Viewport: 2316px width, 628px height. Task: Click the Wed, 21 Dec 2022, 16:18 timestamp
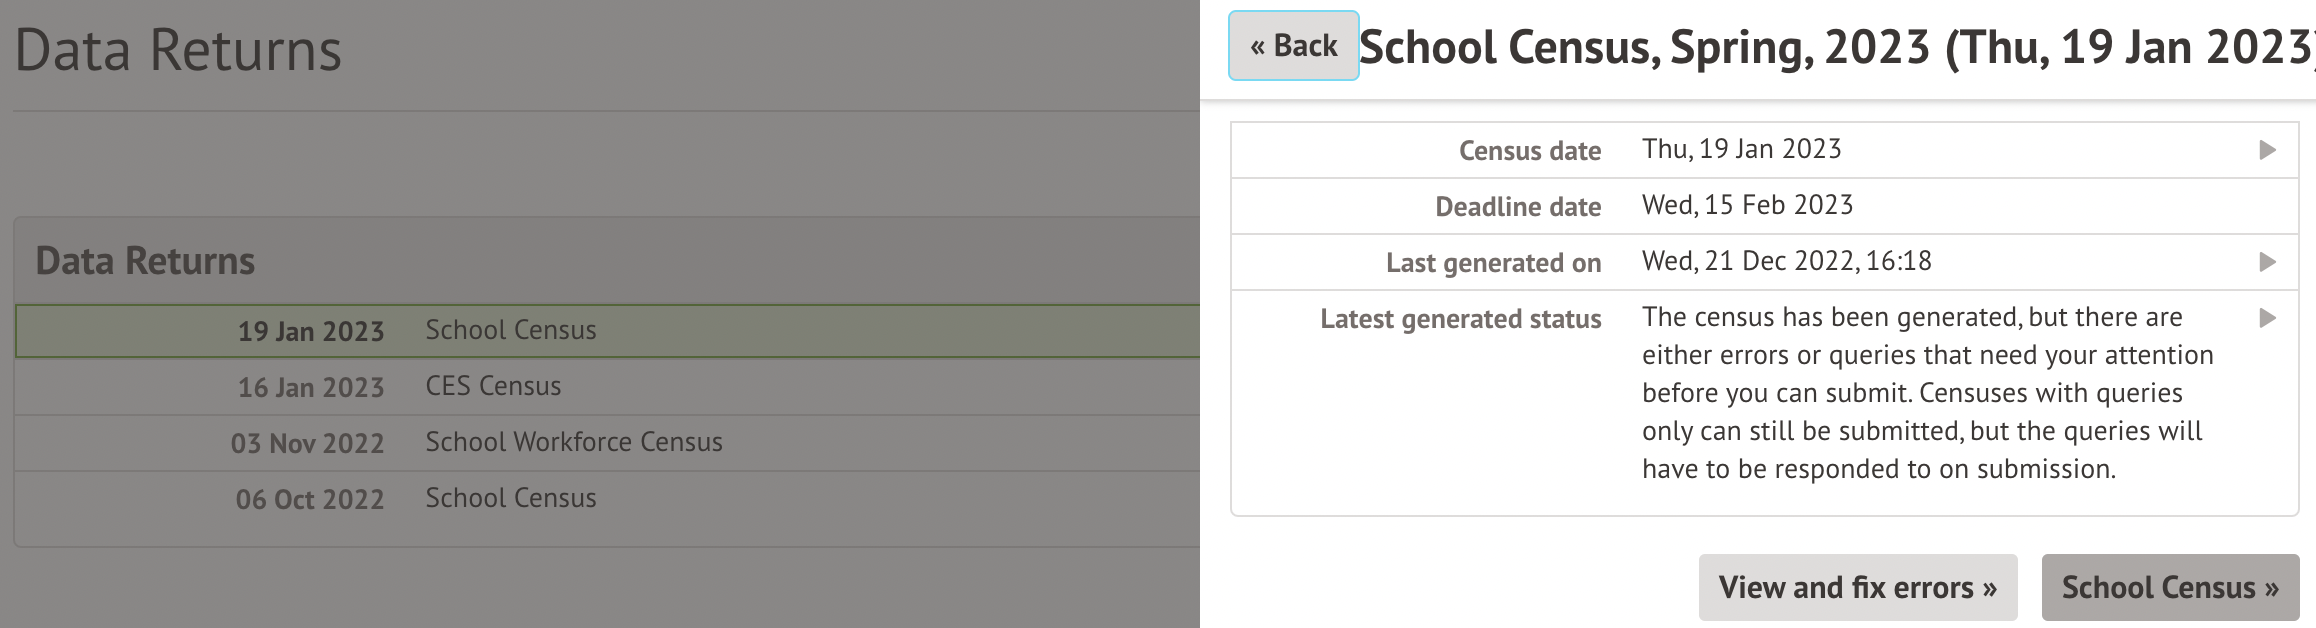[x=1786, y=261]
